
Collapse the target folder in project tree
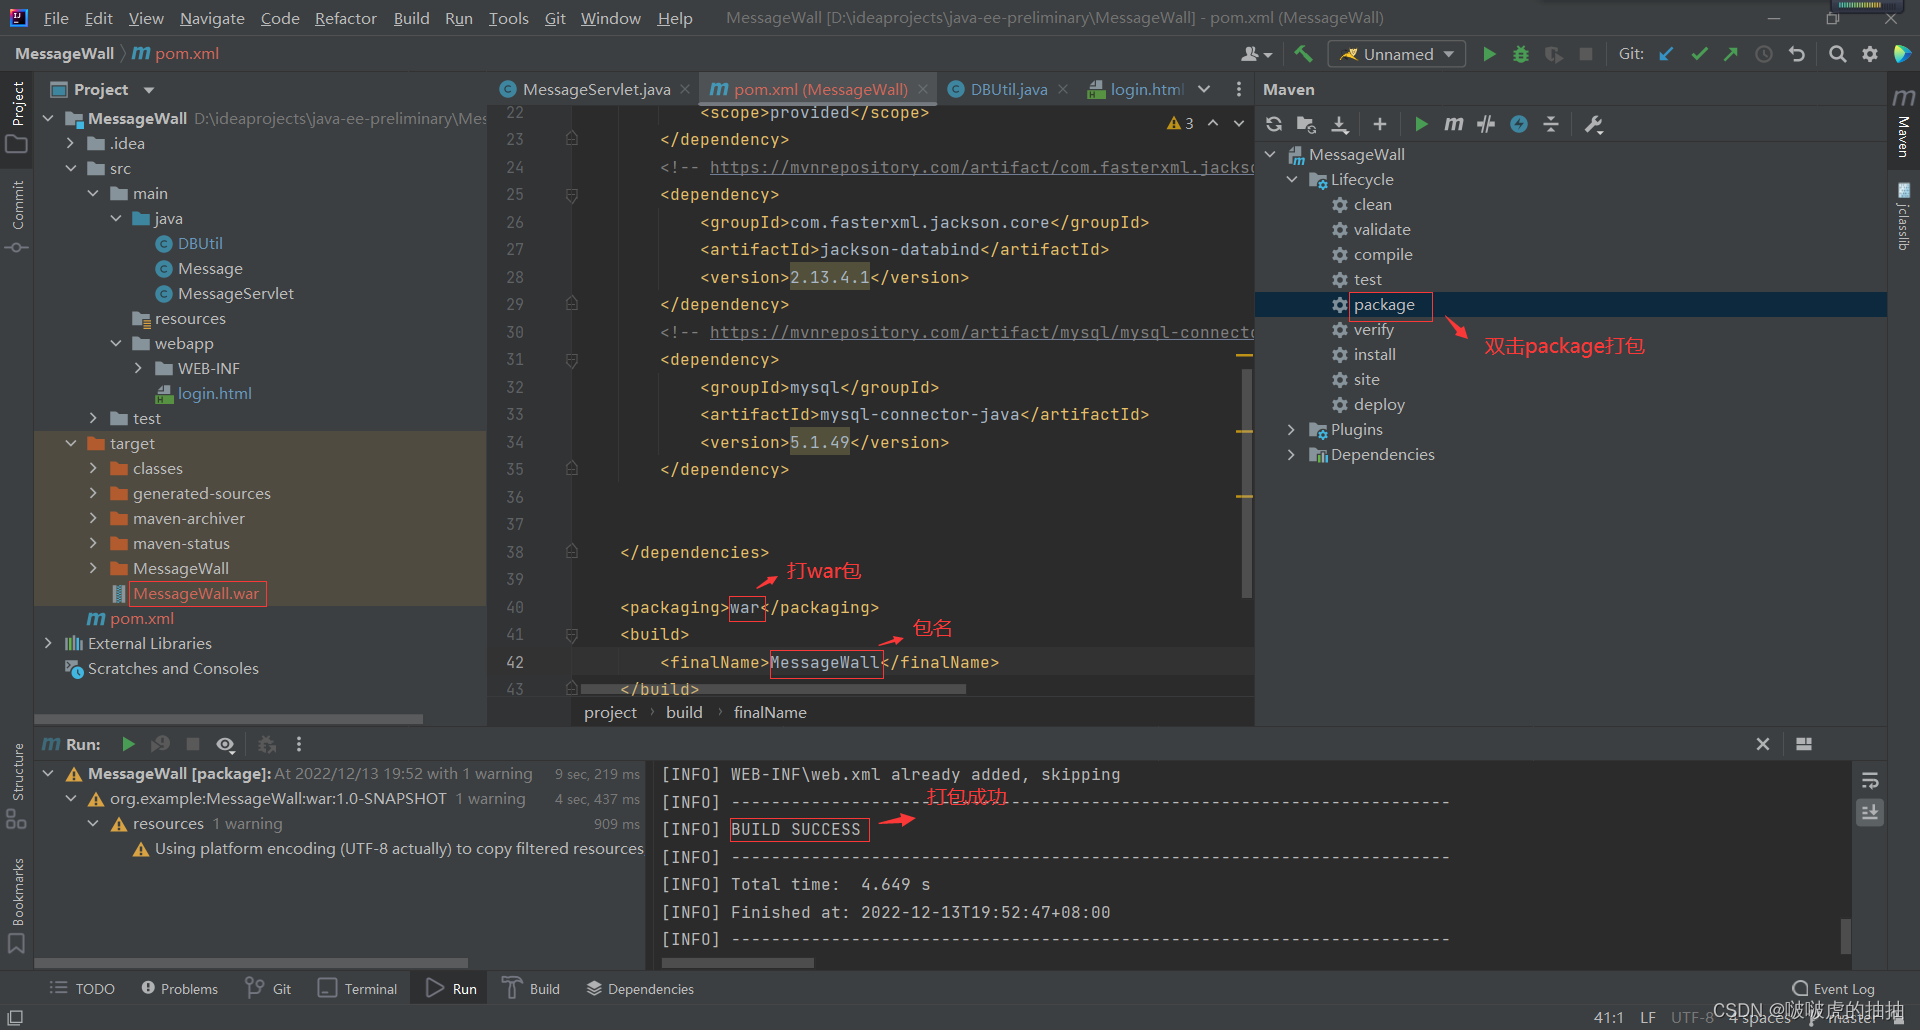point(71,443)
